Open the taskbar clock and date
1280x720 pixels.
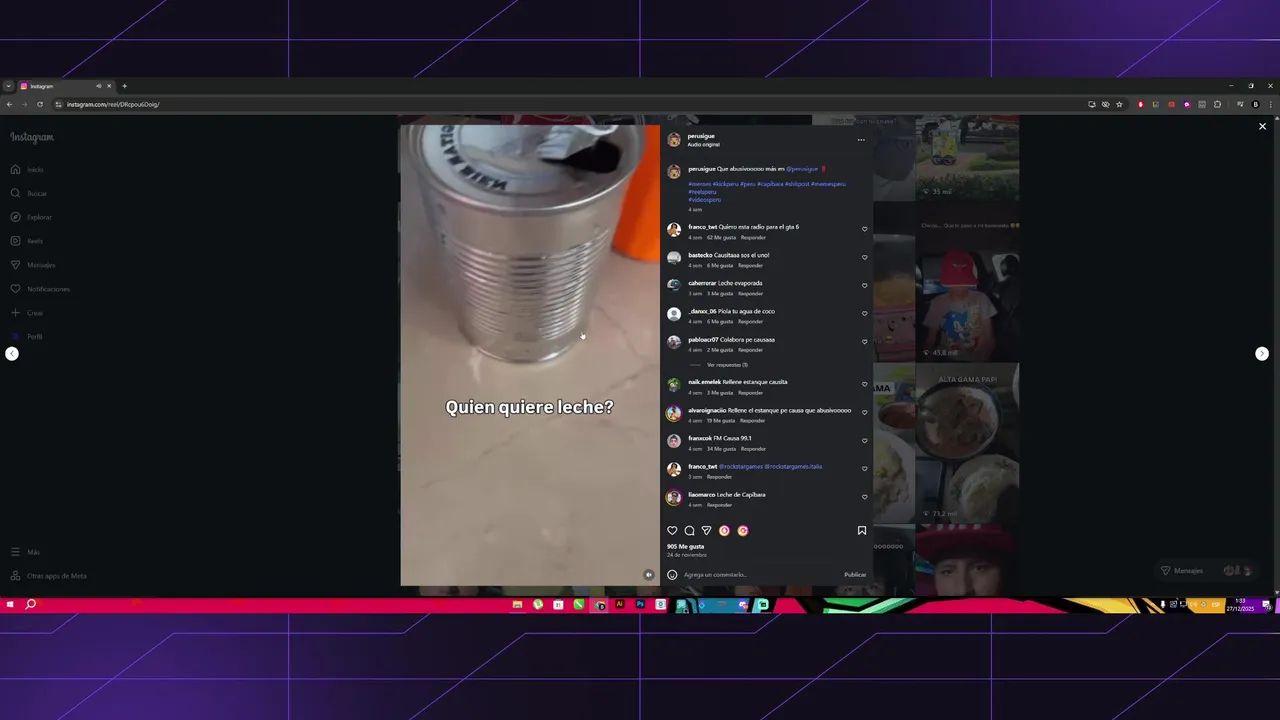point(1241,605)
